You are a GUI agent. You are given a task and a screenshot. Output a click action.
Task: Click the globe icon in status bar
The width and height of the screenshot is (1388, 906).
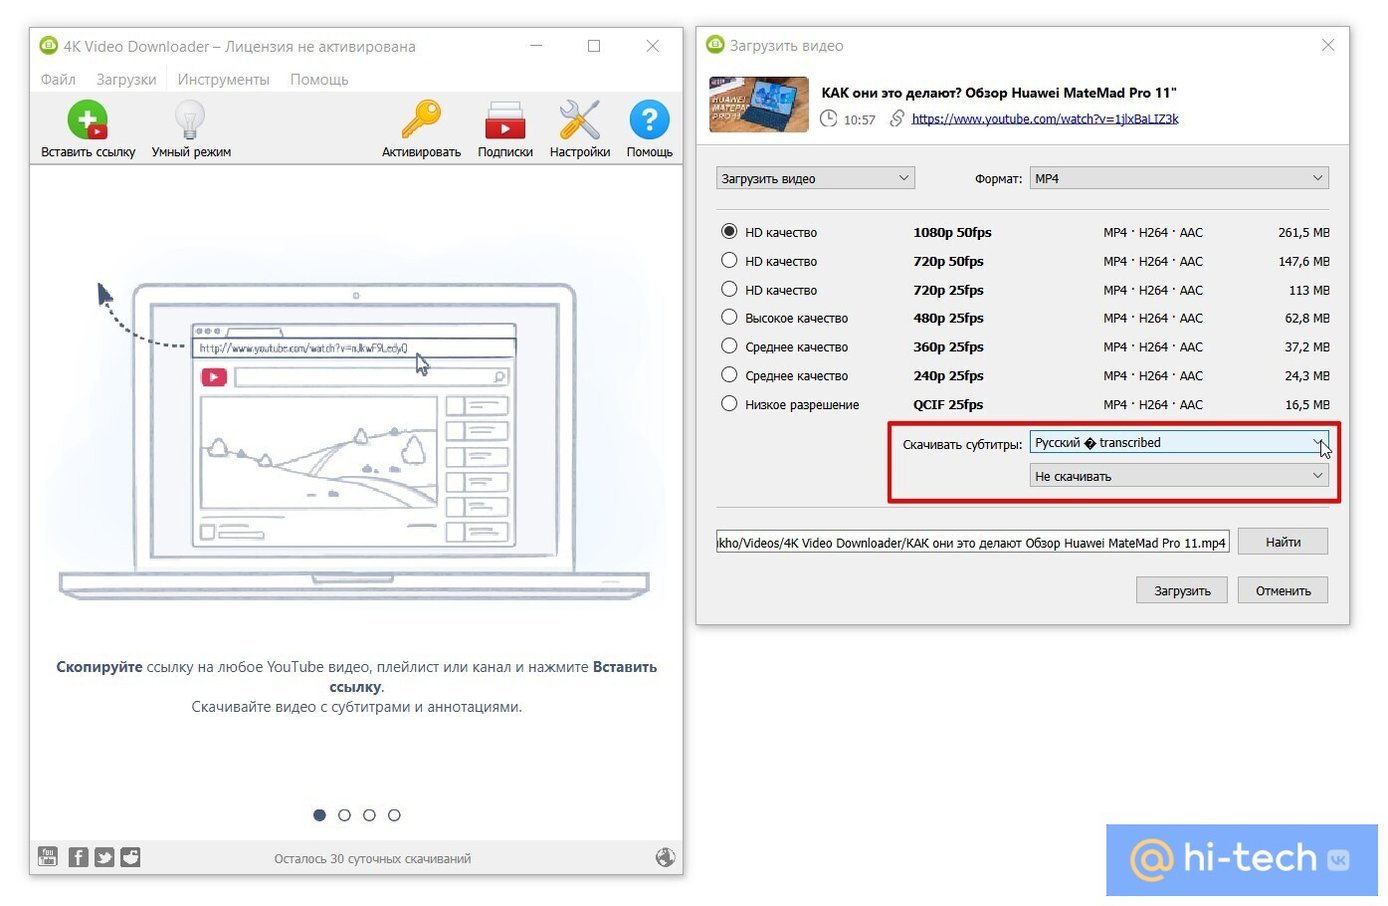coord(665,857)
